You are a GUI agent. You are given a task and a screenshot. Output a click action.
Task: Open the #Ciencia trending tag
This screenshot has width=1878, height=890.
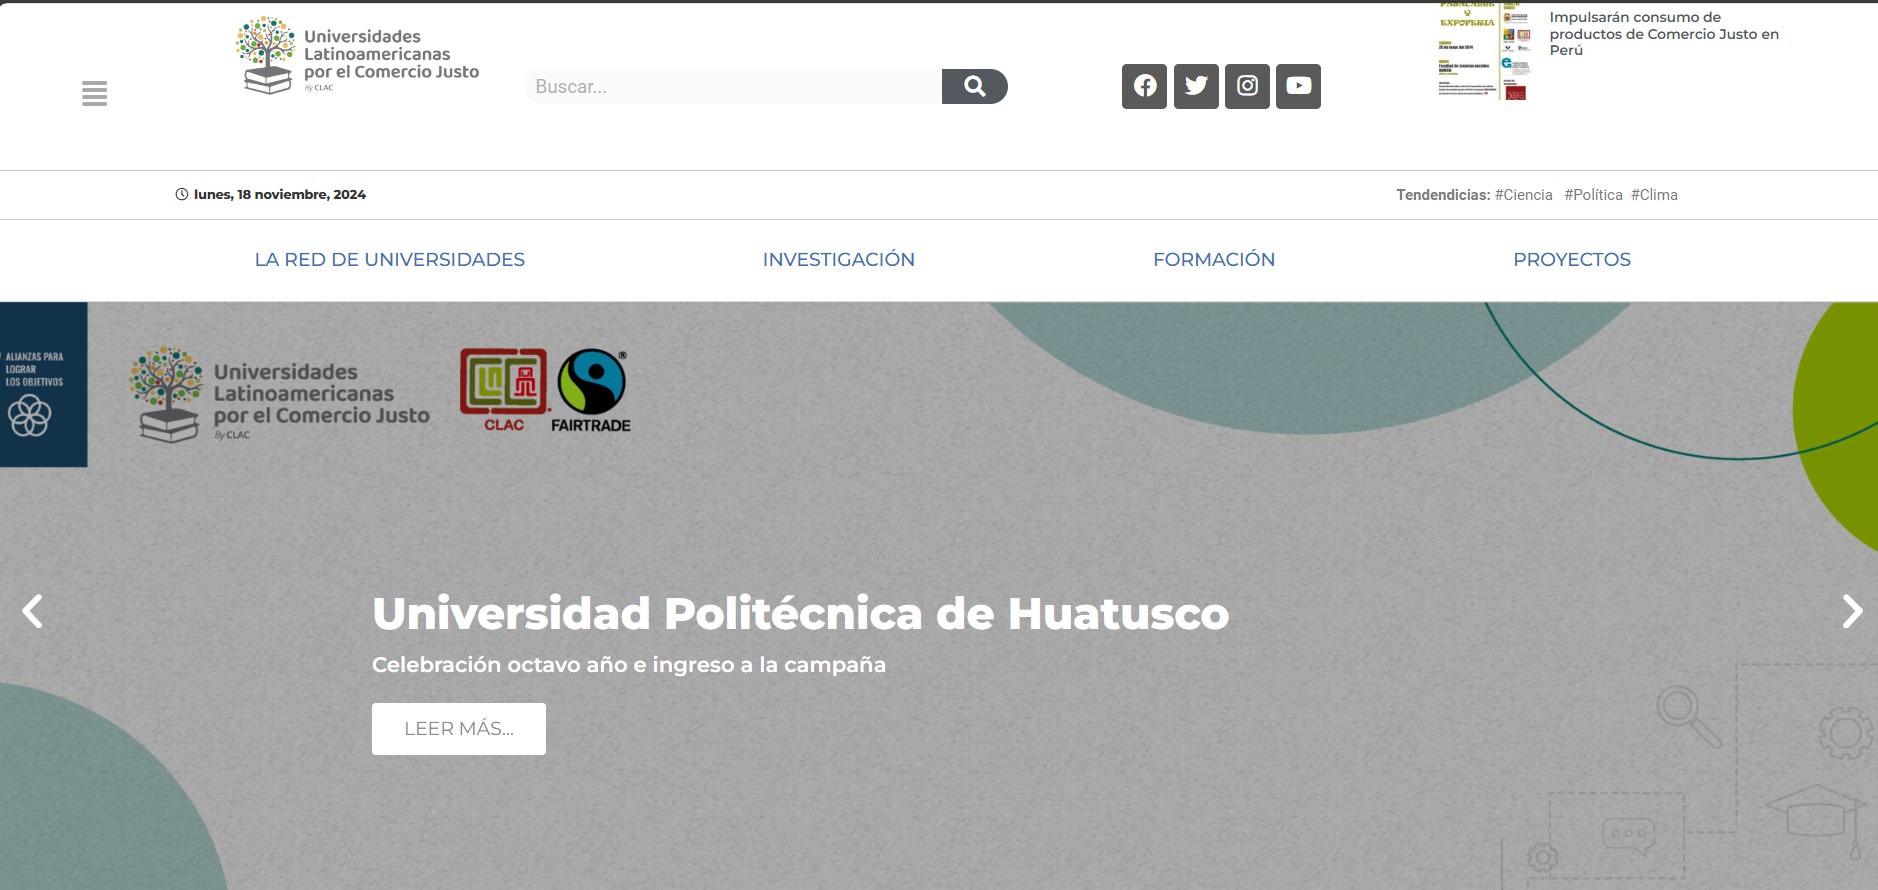pos(1524,195)
